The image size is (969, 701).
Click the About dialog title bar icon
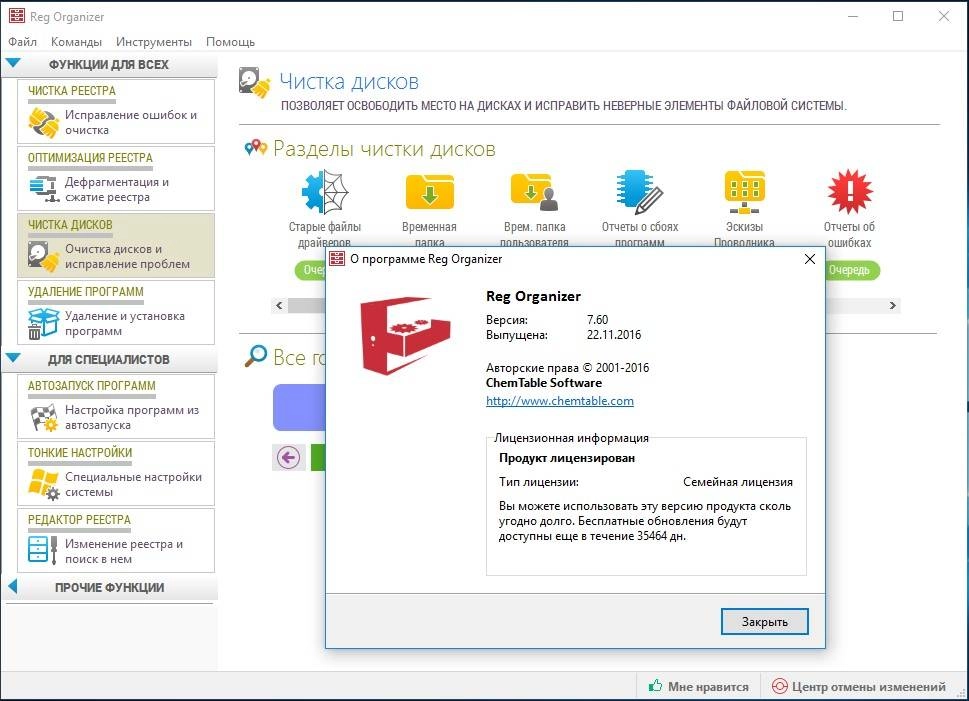(337, 258)
